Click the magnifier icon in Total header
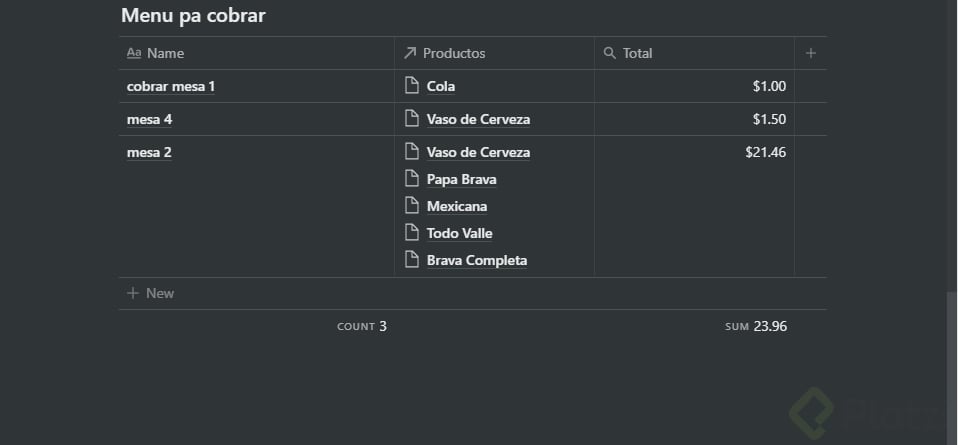The image size is (958, 445). (609, 53)
